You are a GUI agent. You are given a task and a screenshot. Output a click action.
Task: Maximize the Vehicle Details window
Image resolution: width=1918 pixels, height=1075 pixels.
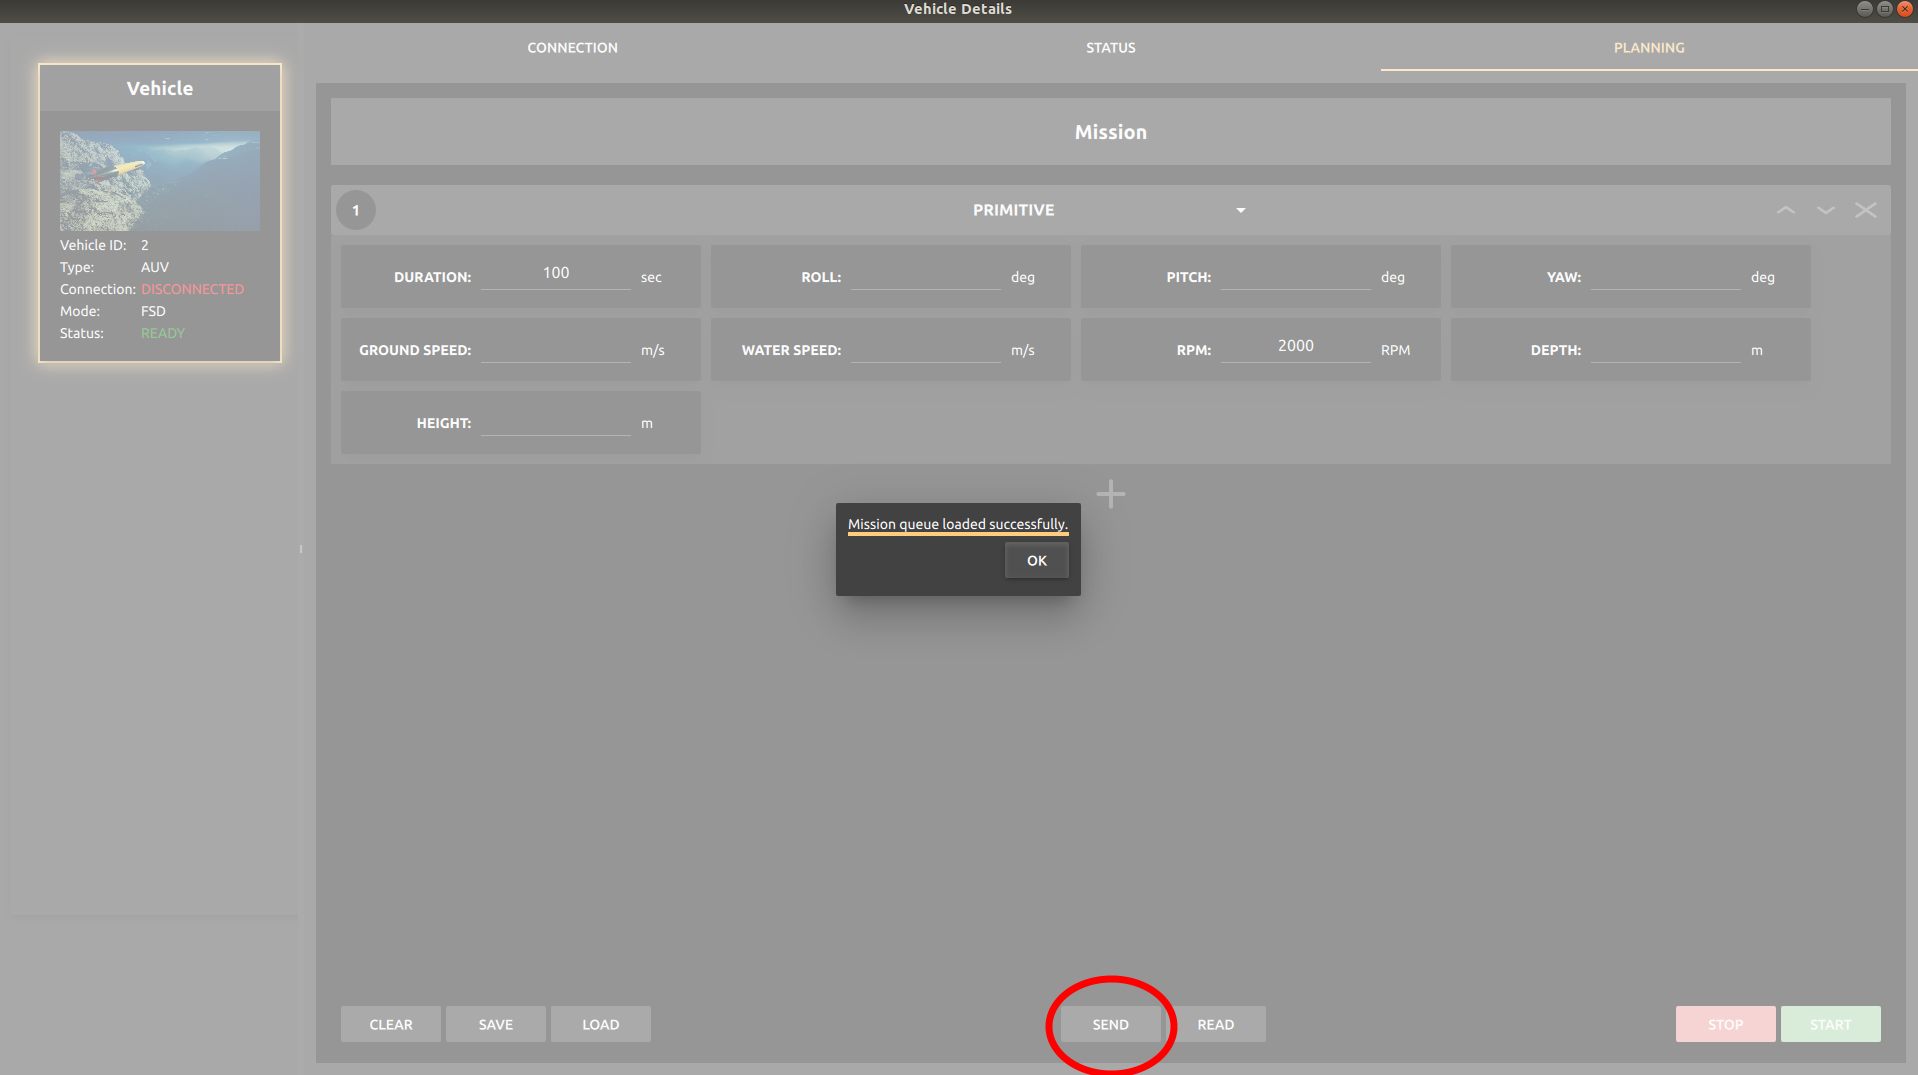coord(1884,9)
